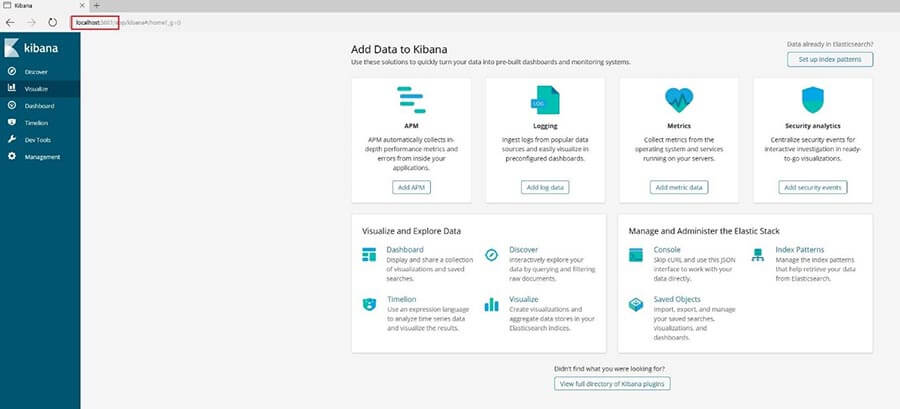
Task: Open the Discover link in Explore panel
Action: (523, 250)
